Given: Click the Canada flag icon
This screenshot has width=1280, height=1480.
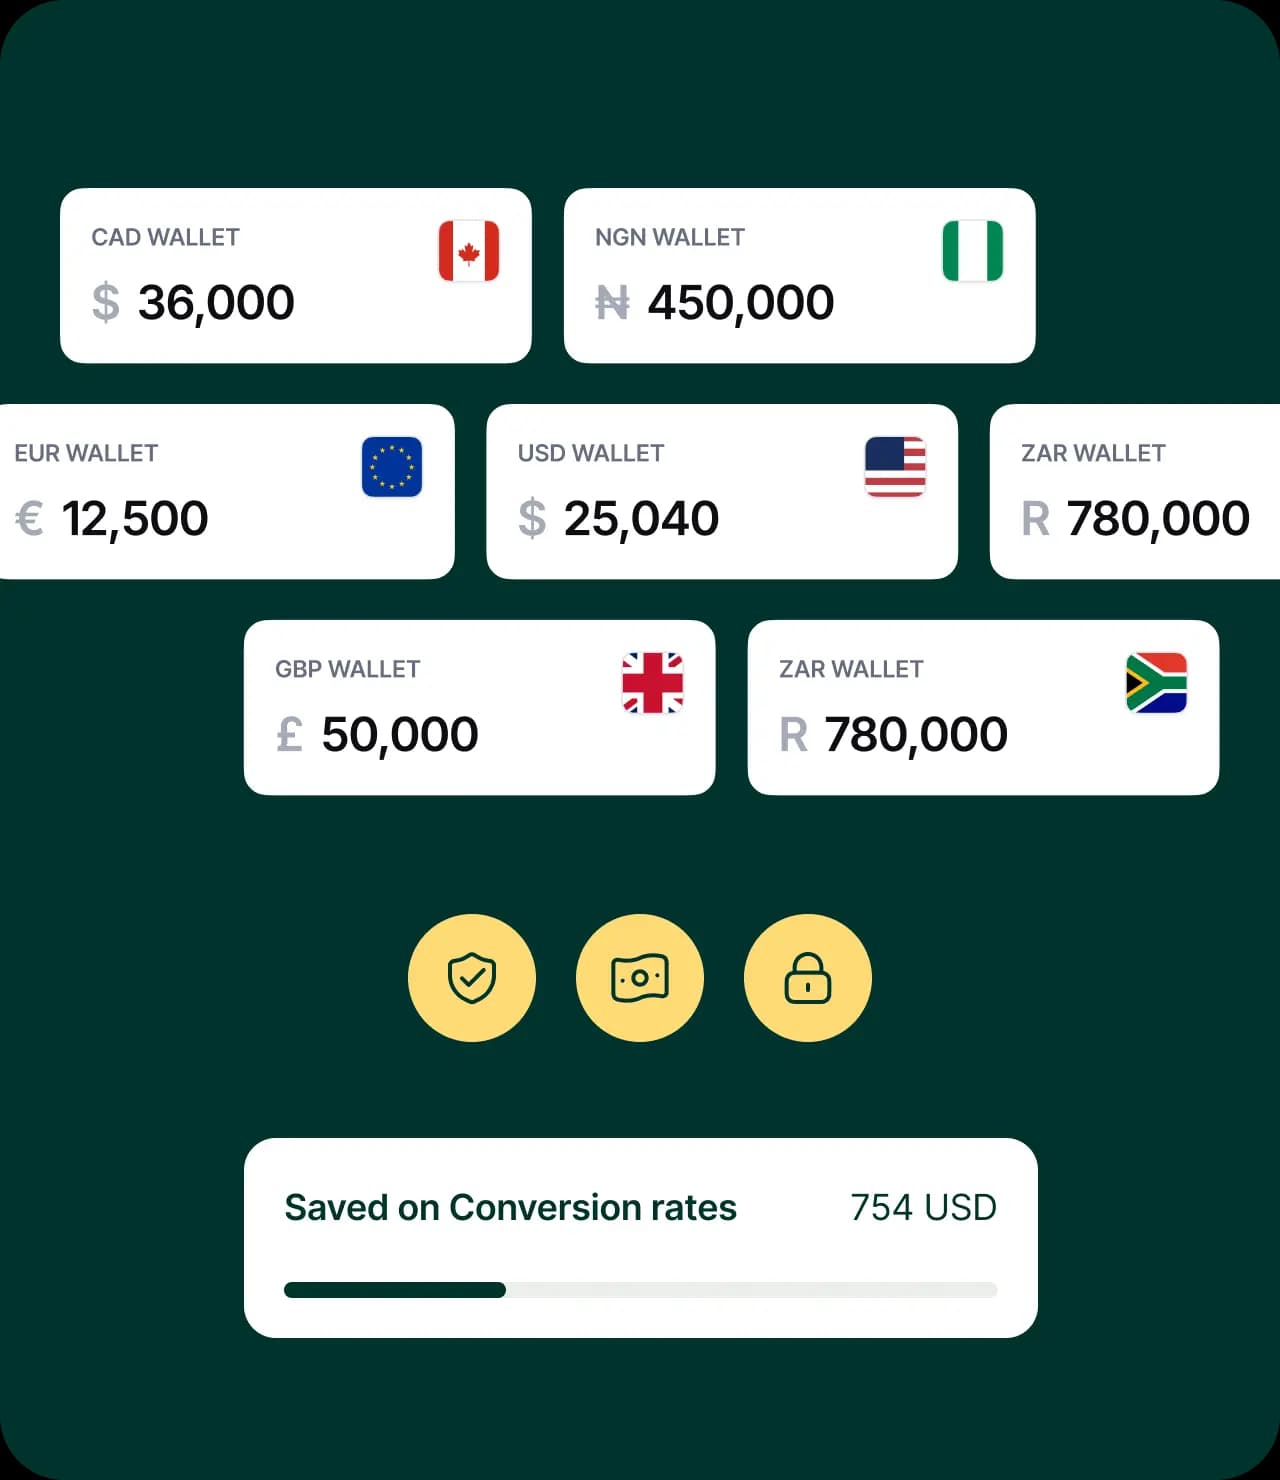Looking at the screenshot, I should click(469, 251).
